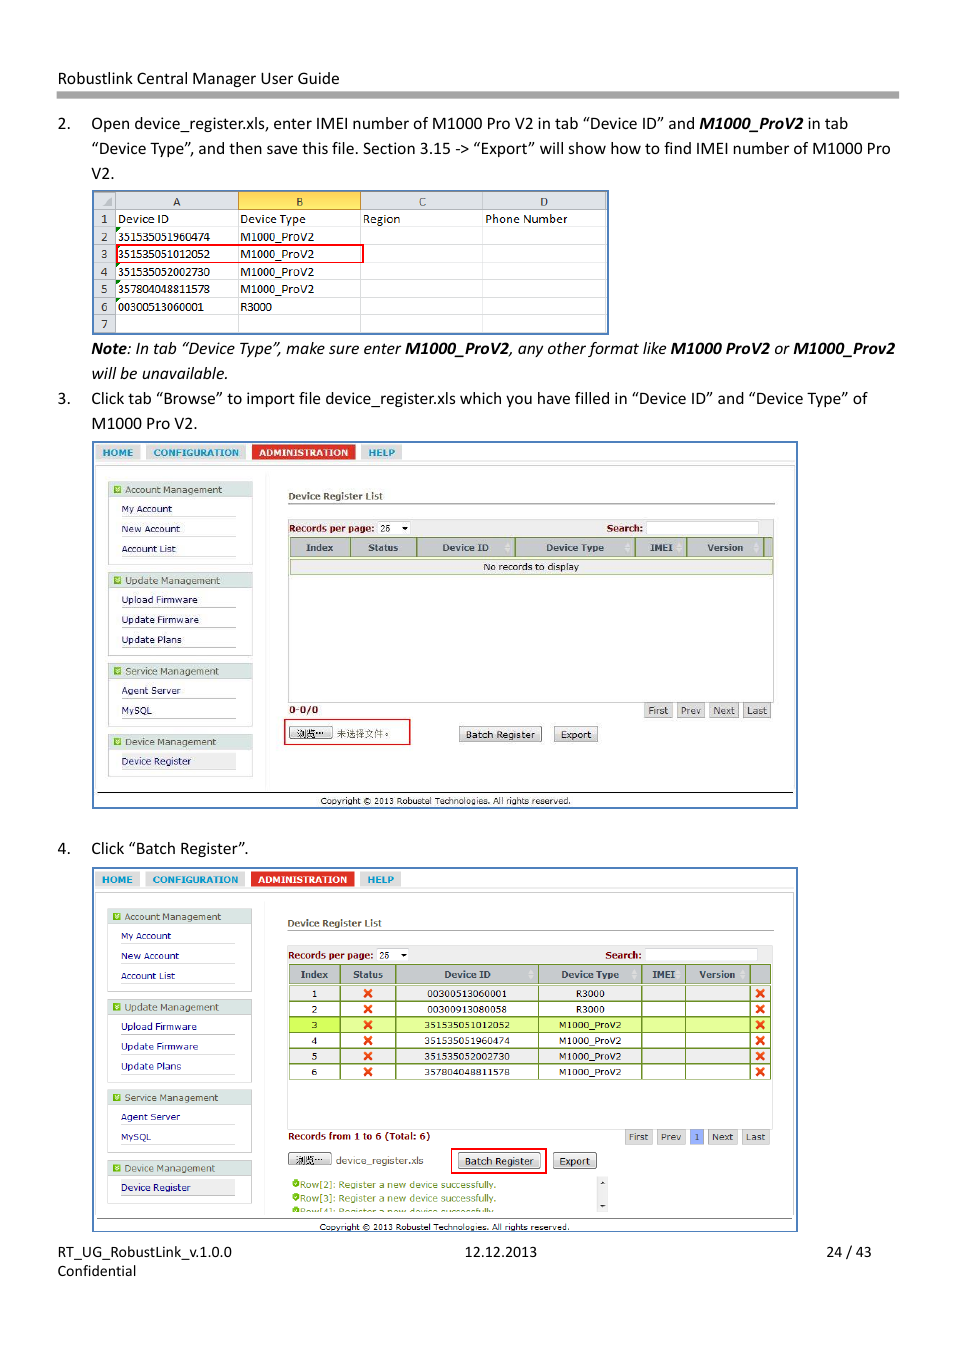Click delete X for device 00300513060001
Viewport: 954px width, 1350px height.
click(760, 994)
